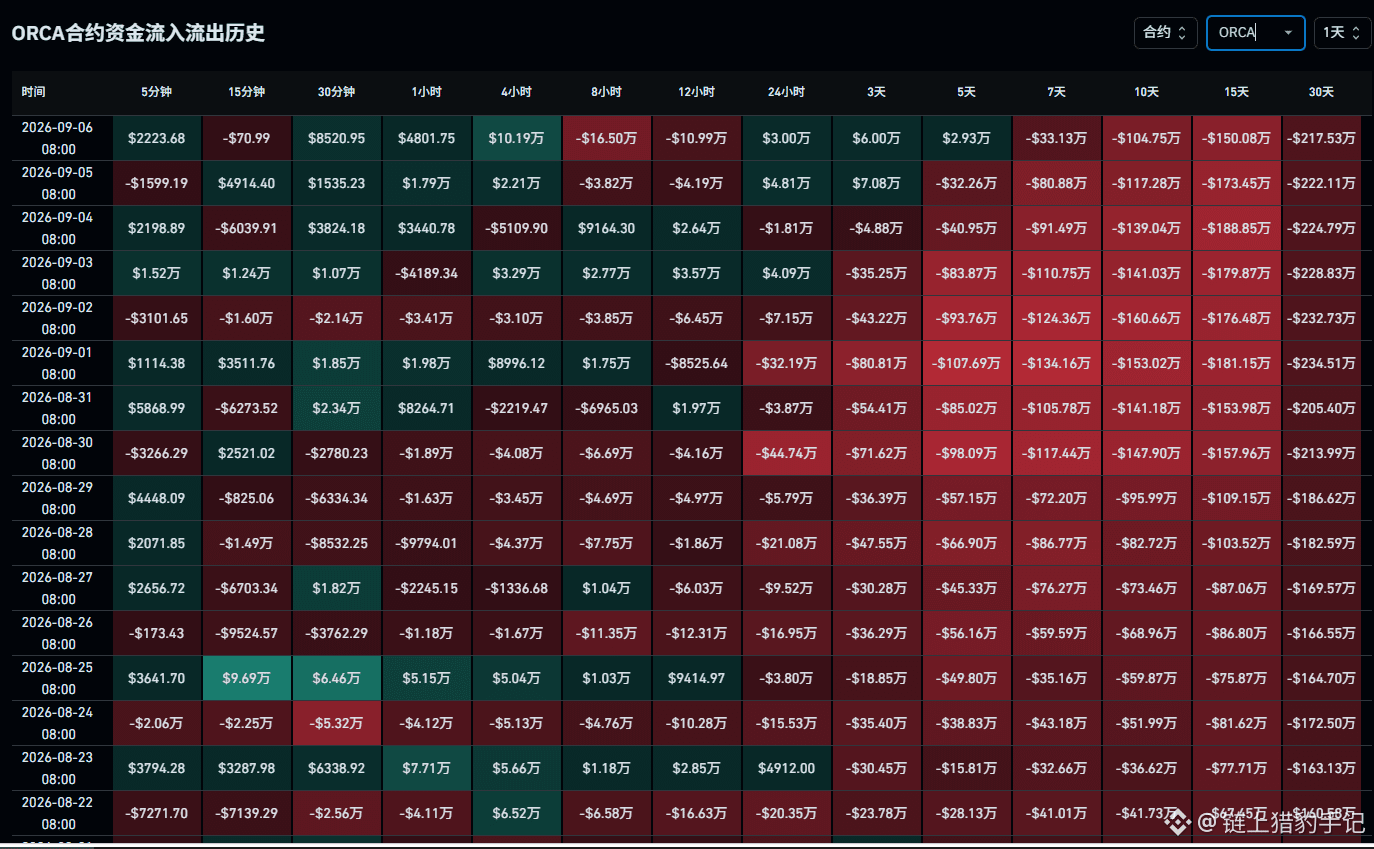Click the 时间 column header
Image resolution: width=1374 pixels, height=849 pixels.
point(33,92)
